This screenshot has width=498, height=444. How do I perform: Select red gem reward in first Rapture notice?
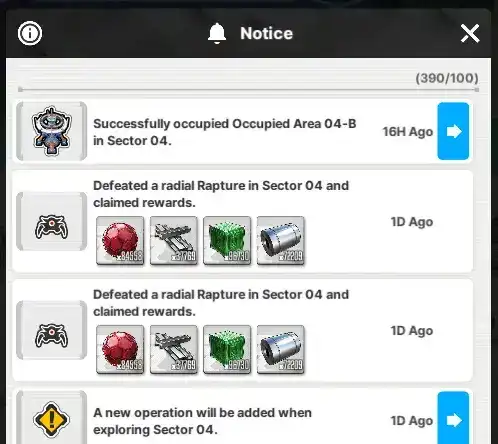[120, 241]
